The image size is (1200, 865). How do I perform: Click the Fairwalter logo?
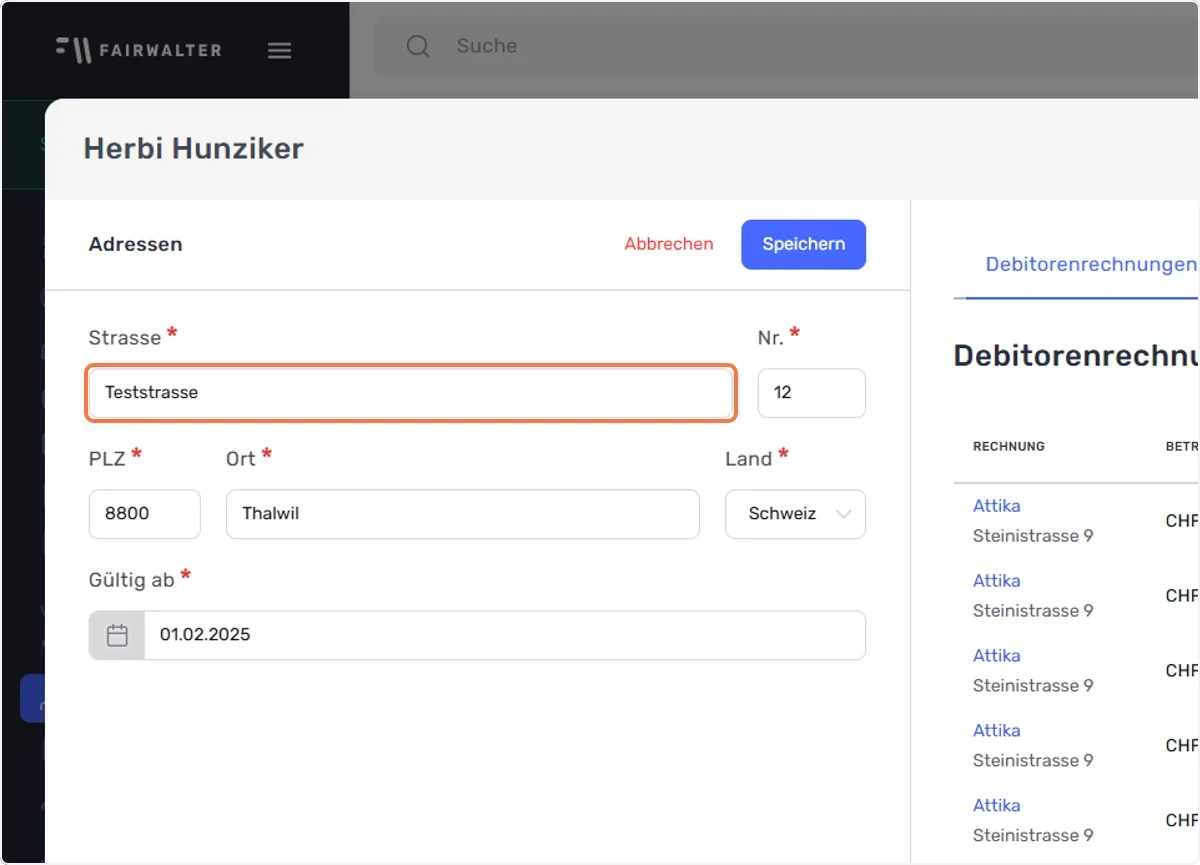tap(138, 49)
